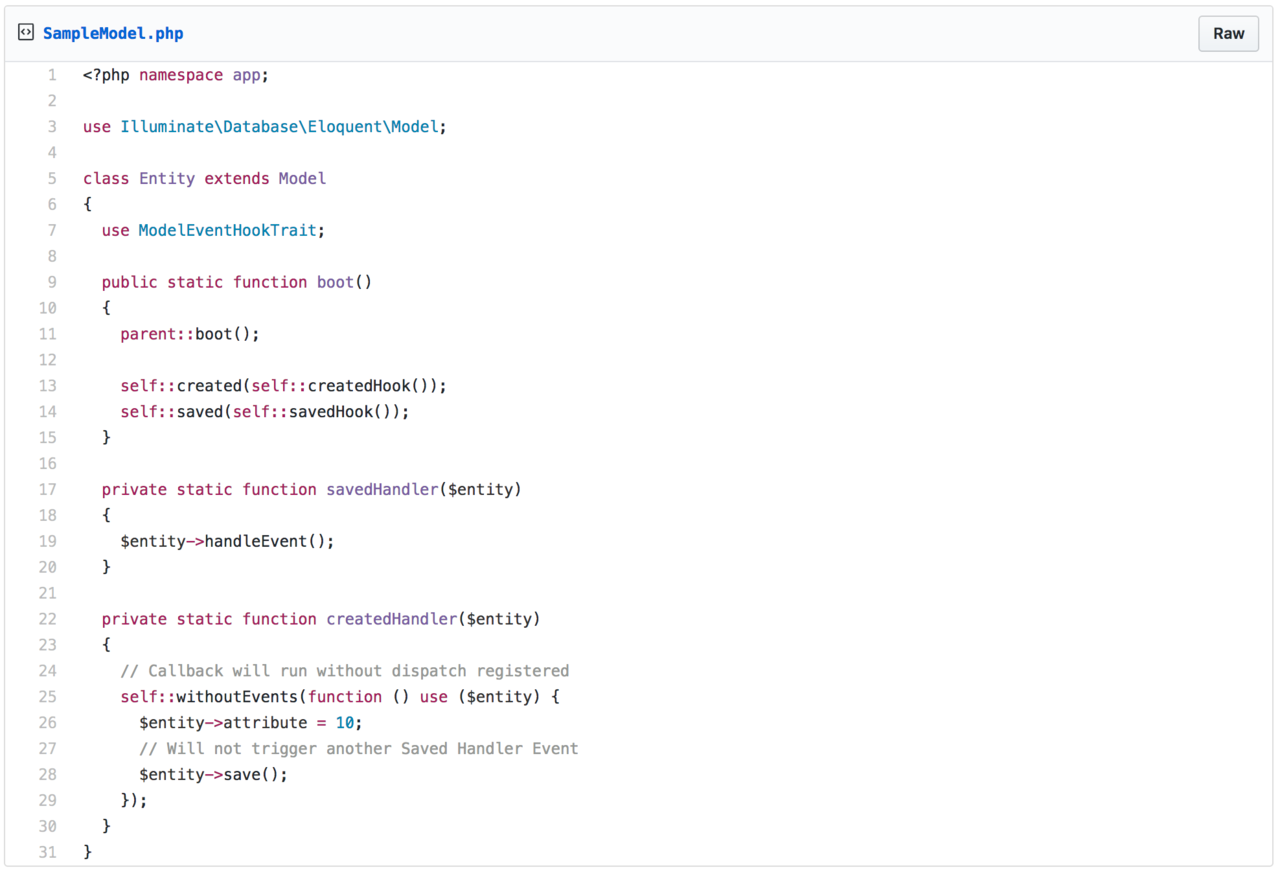Click 'Model' after extends on line 5

(x=303, y=179)
